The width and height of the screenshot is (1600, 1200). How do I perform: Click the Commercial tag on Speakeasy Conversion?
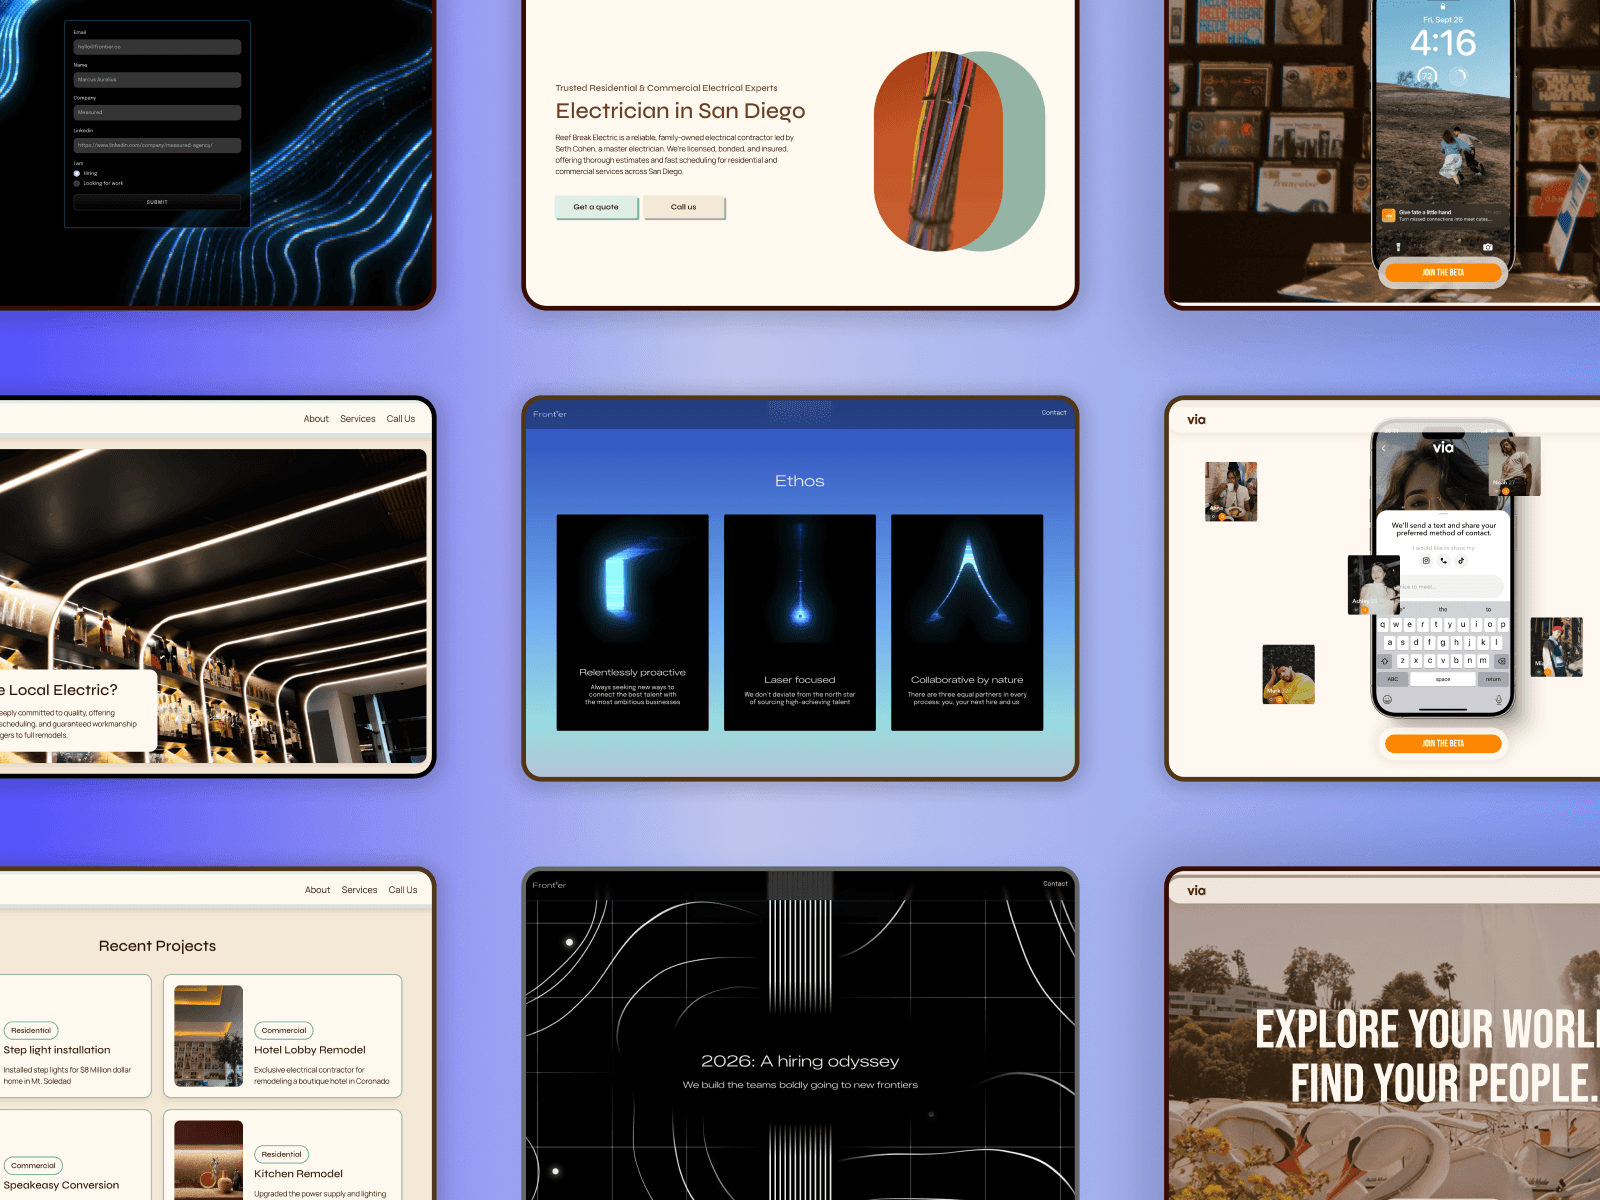[x=33, y=1165]
